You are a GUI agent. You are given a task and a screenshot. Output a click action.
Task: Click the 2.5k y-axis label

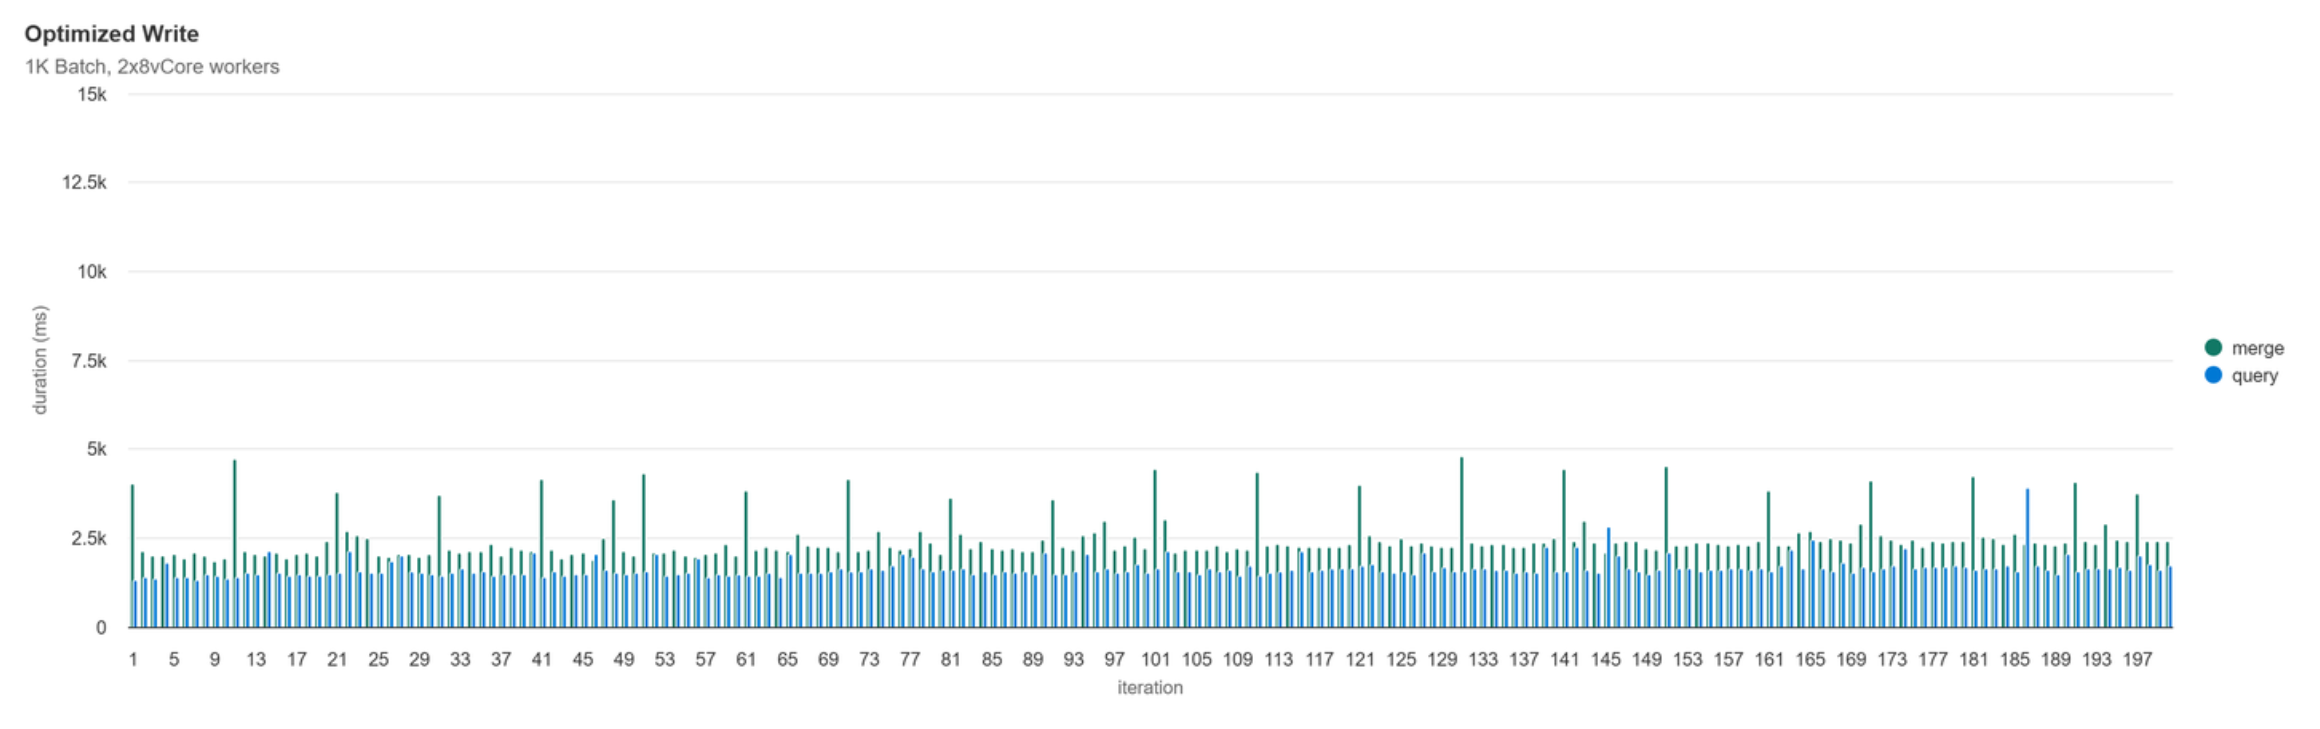pos(88,539)
